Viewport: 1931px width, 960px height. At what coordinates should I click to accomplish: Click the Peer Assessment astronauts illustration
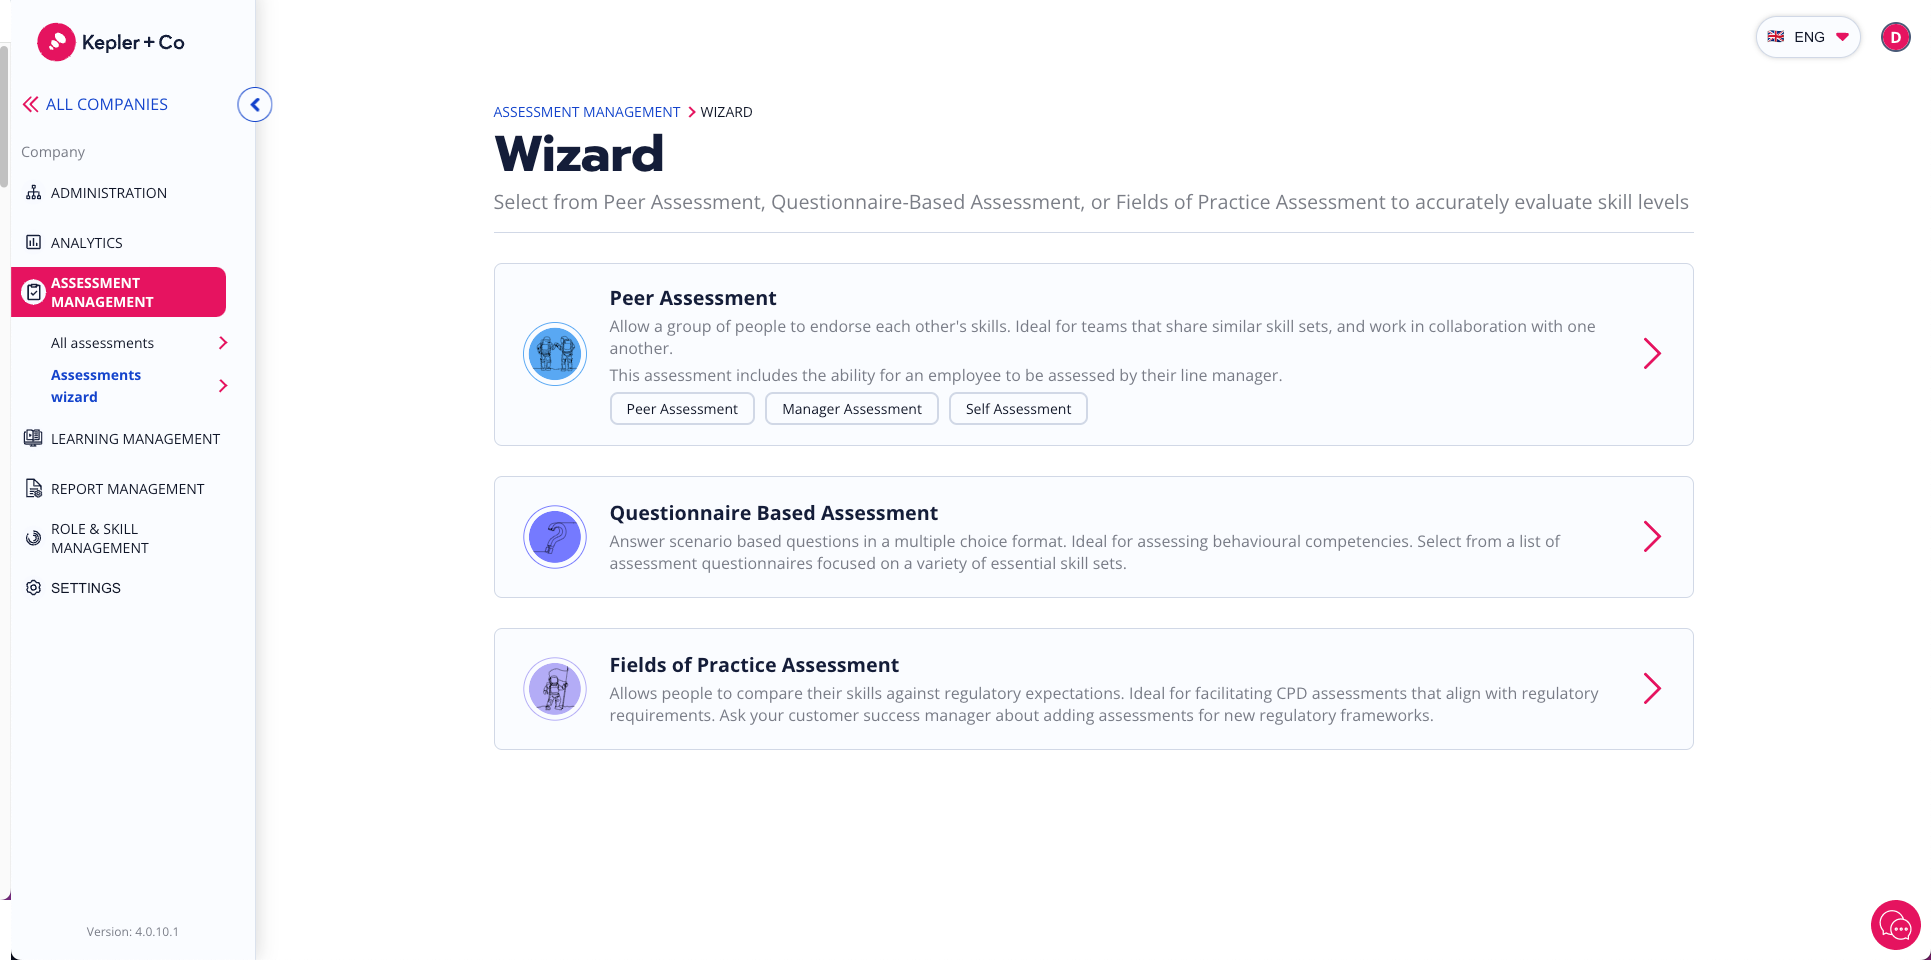[555, 354]
